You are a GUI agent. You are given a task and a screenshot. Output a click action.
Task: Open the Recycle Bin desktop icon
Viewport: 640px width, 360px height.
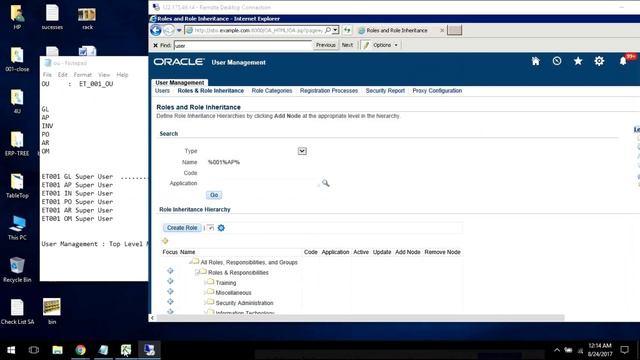pos(17,270)
